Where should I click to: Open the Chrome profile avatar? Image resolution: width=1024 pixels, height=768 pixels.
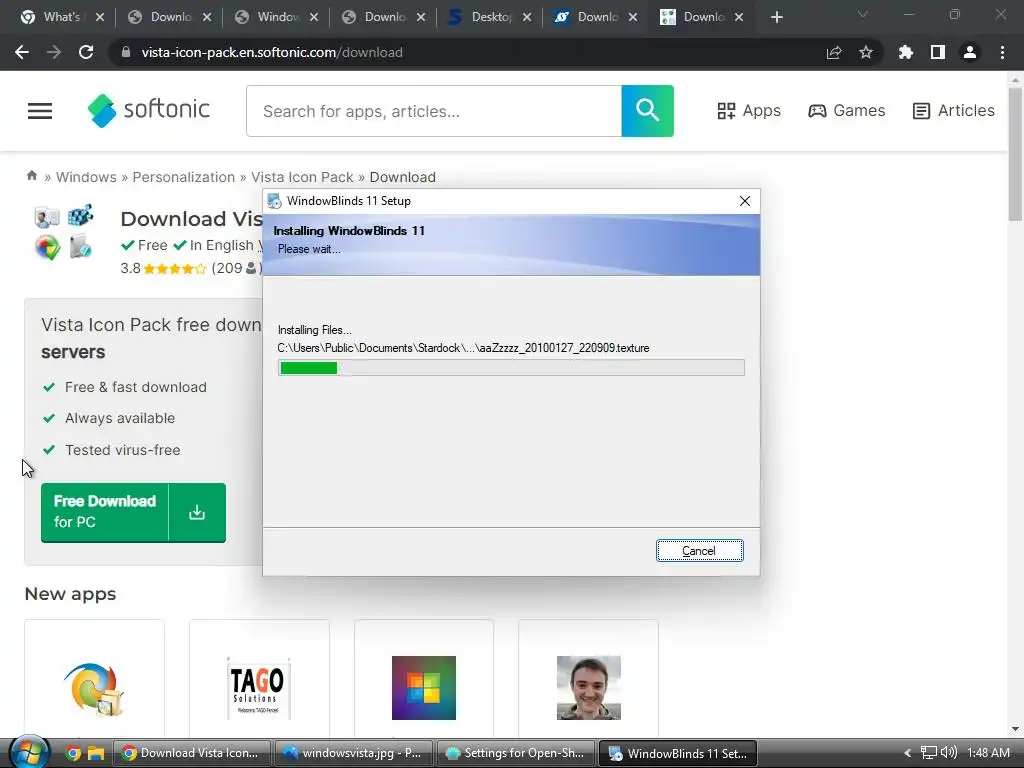coord(970,52)
